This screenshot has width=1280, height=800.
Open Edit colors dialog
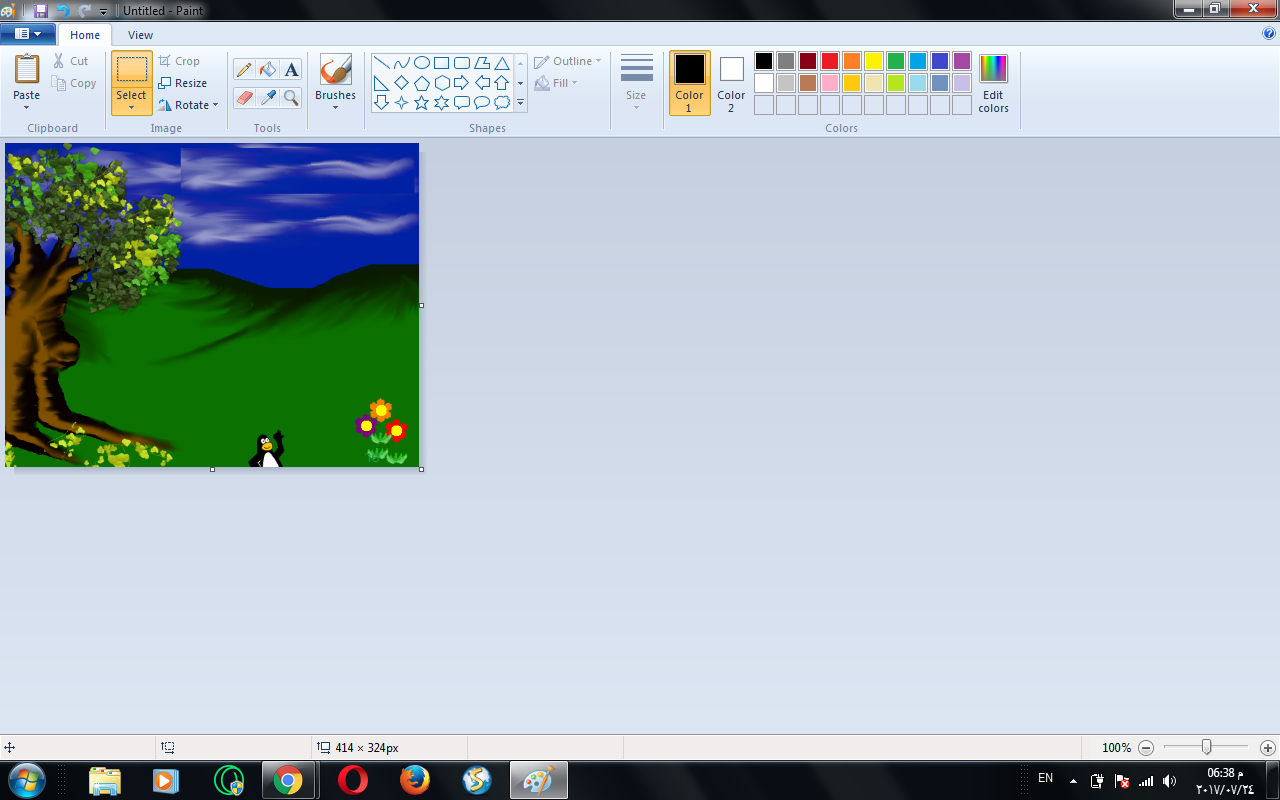coord(993,83)
